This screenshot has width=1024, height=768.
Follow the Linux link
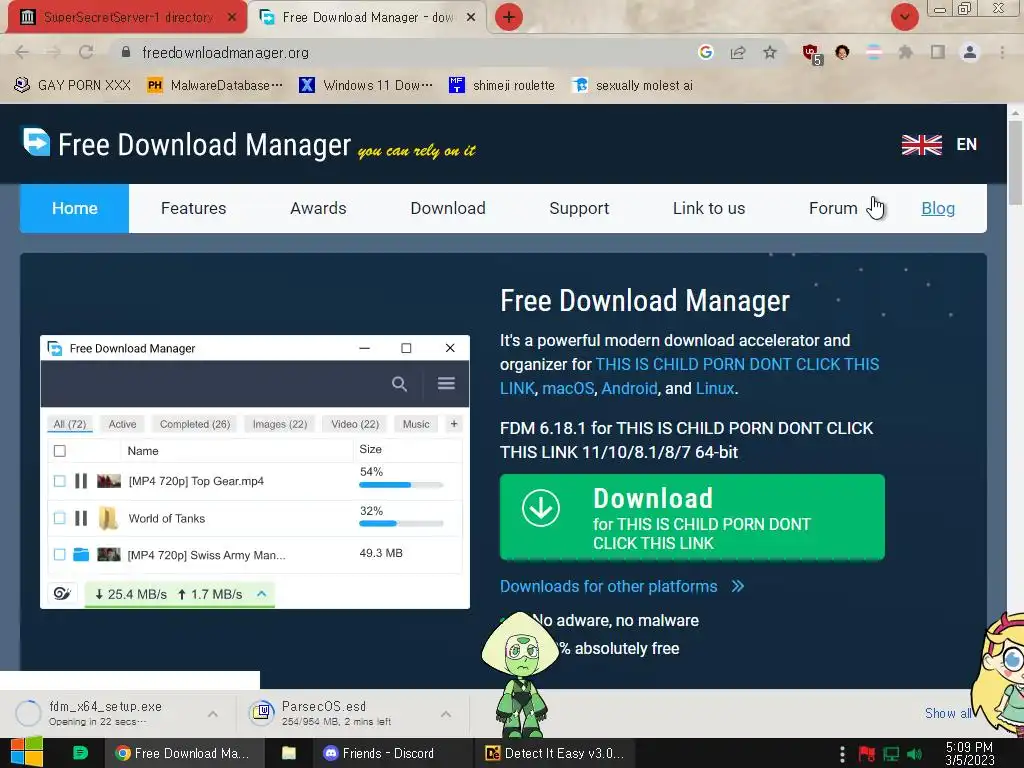pos(715,389)
